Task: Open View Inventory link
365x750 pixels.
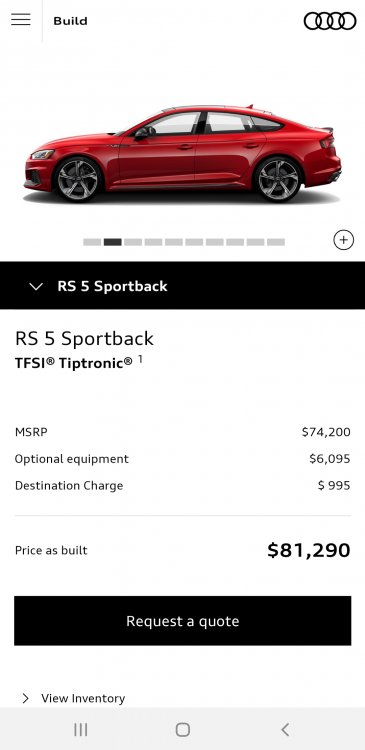Action: (x=83, y=698)
